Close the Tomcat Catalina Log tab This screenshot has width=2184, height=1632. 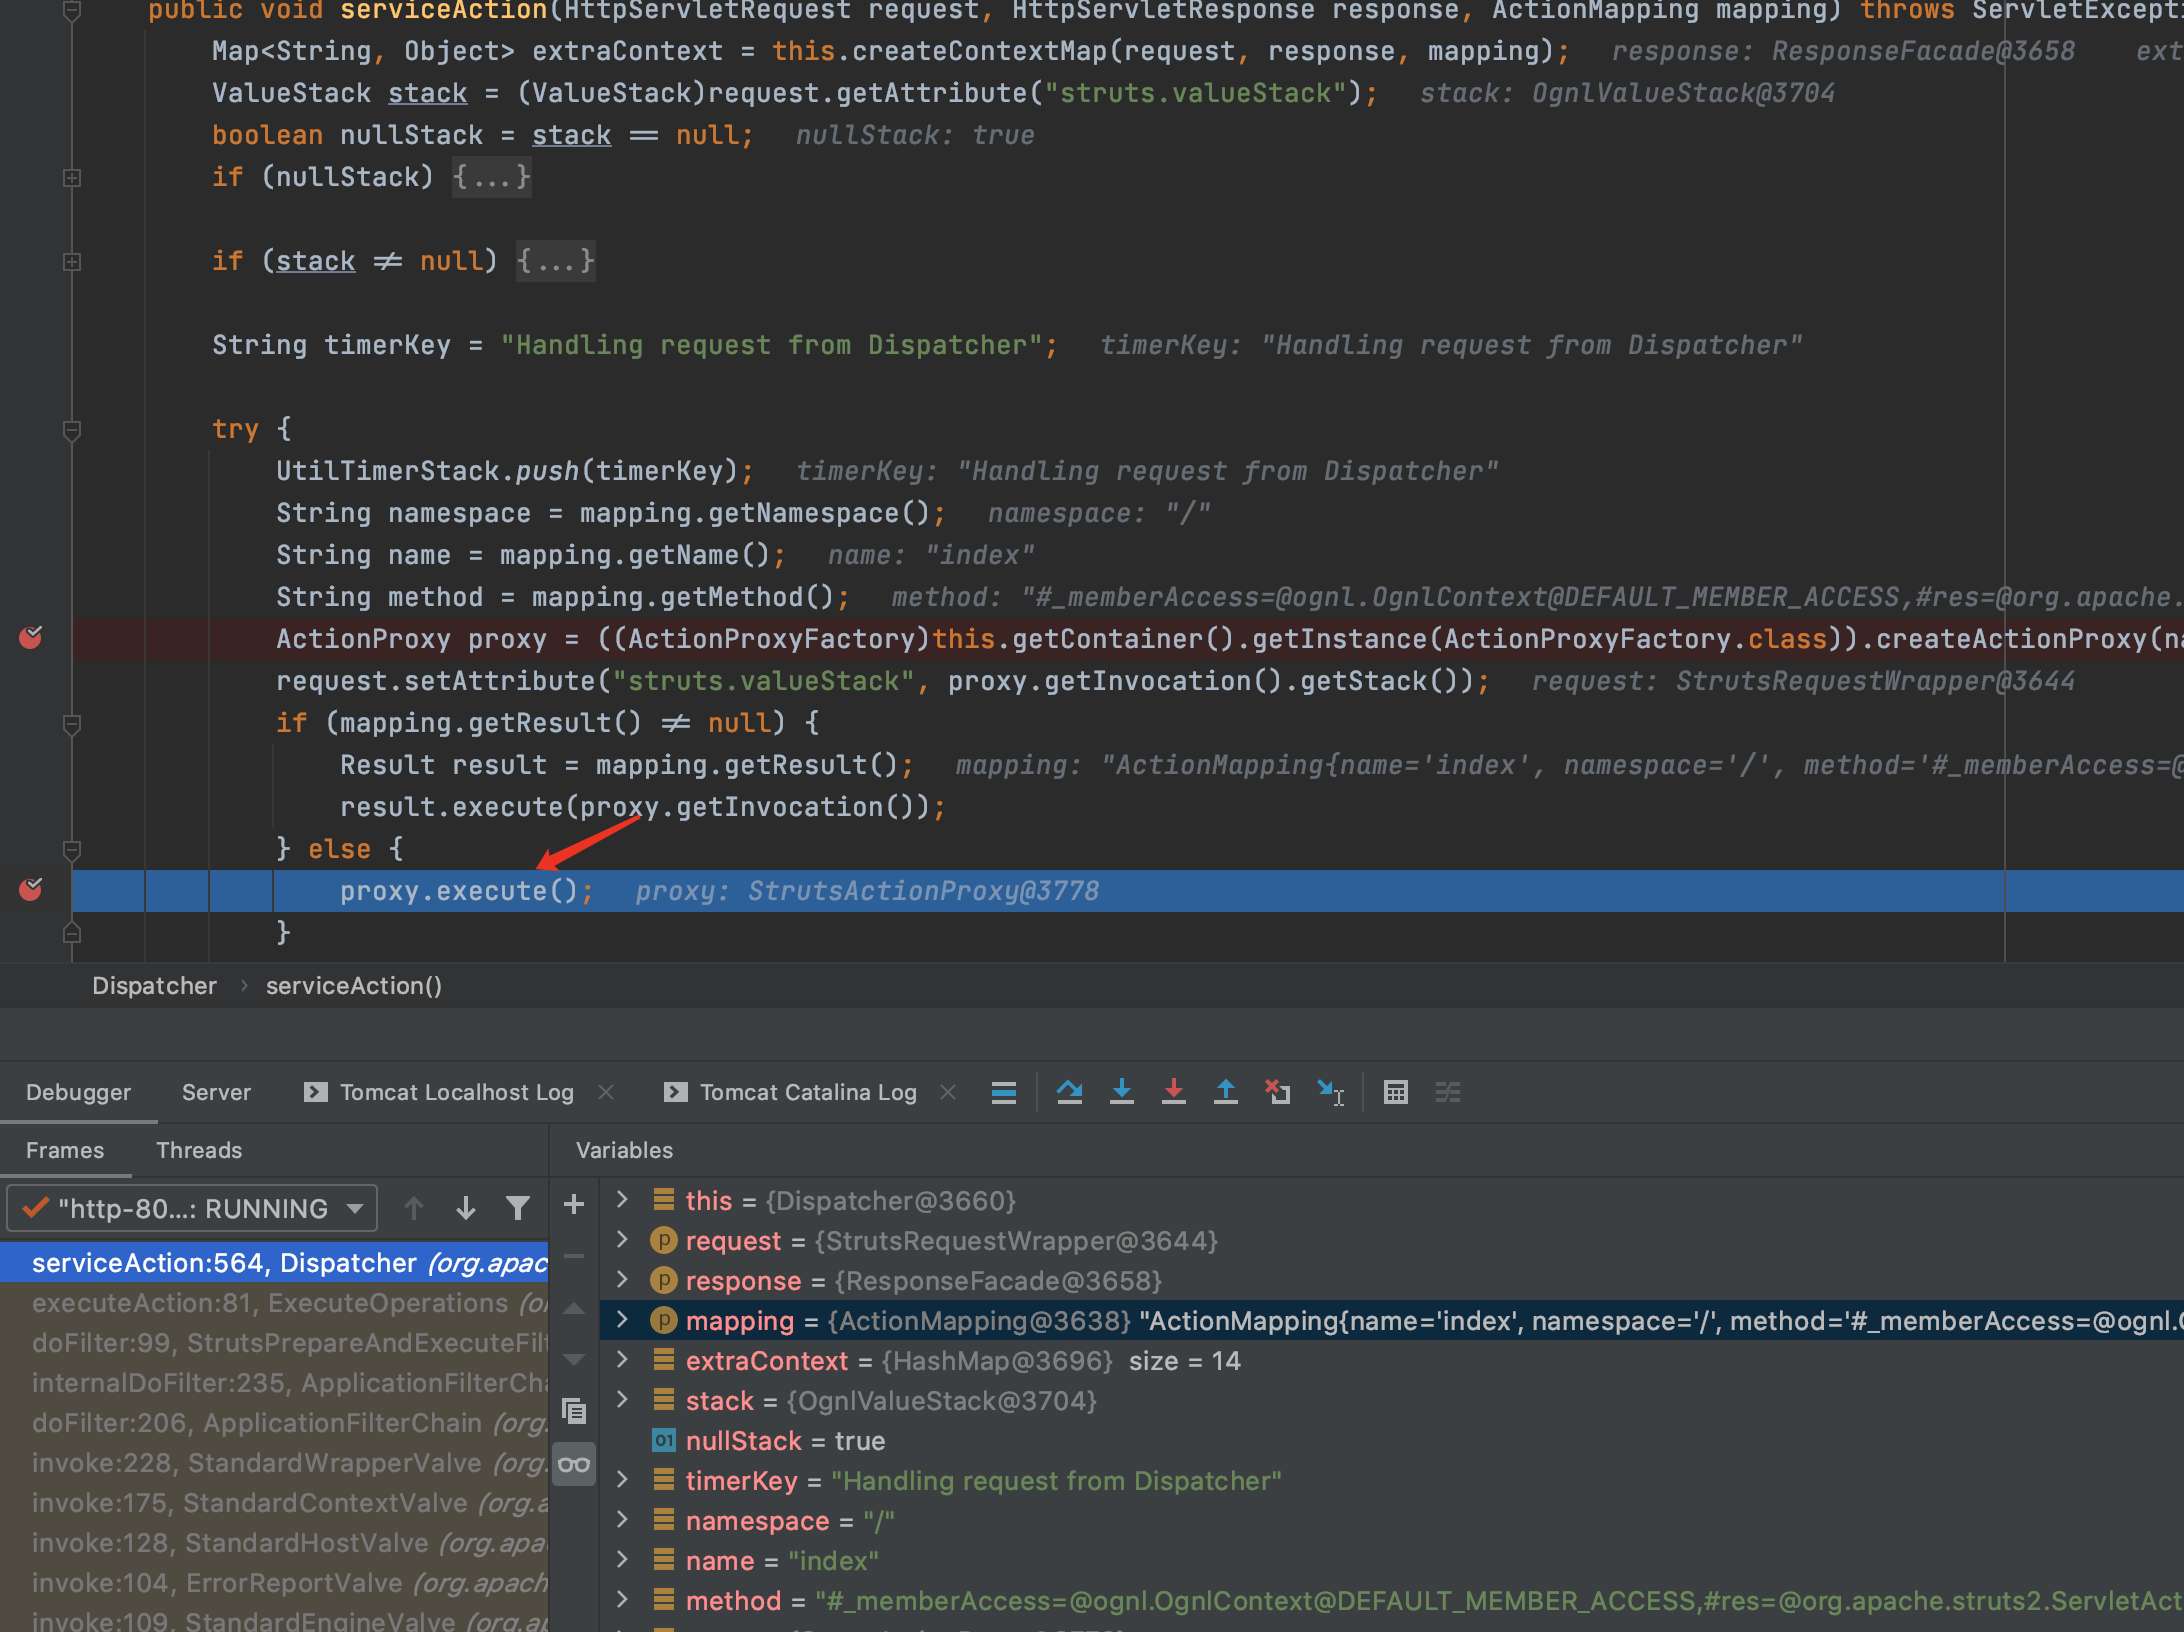(948, 1092)
